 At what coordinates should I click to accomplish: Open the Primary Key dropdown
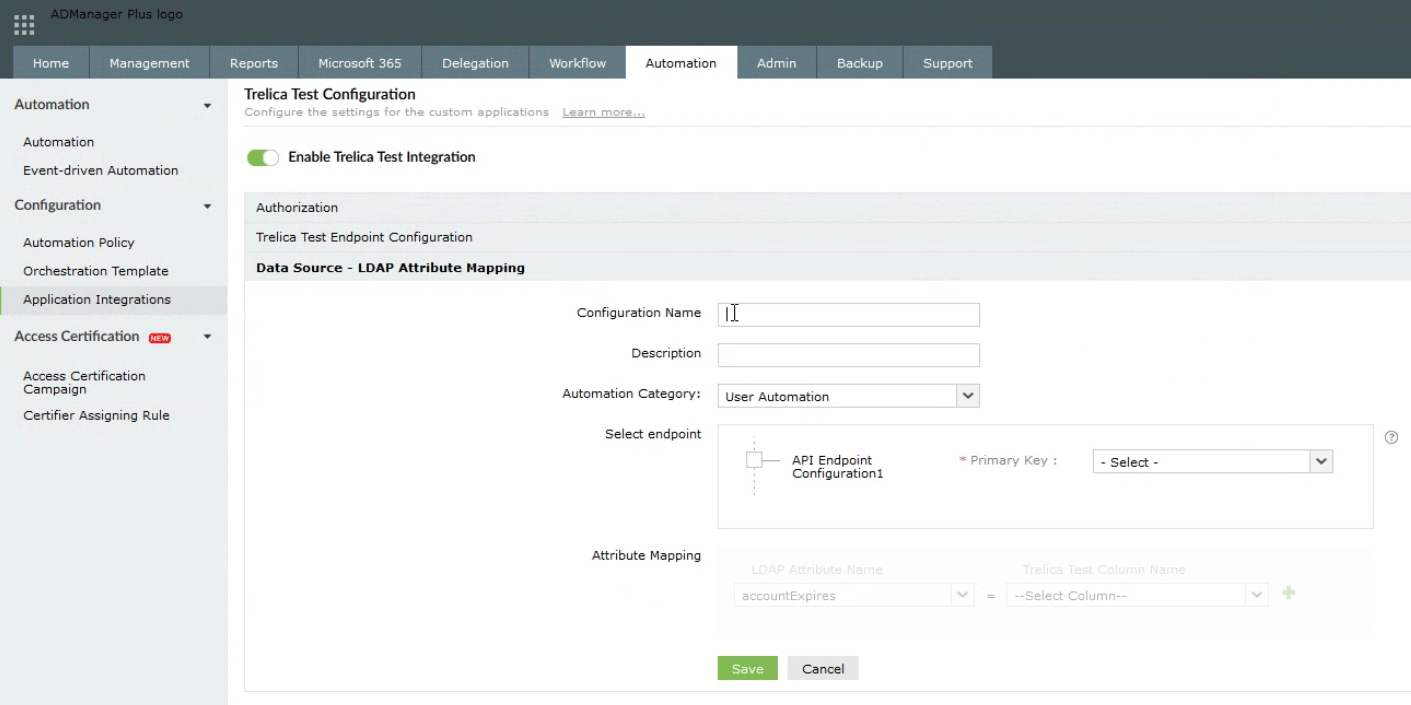coord(1212,462)
